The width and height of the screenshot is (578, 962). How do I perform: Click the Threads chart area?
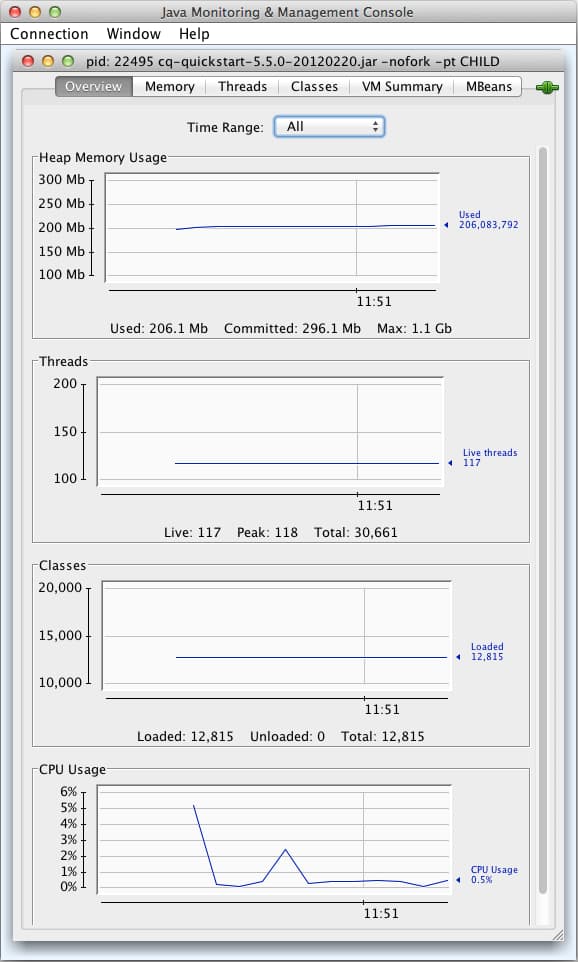[270, 432]
